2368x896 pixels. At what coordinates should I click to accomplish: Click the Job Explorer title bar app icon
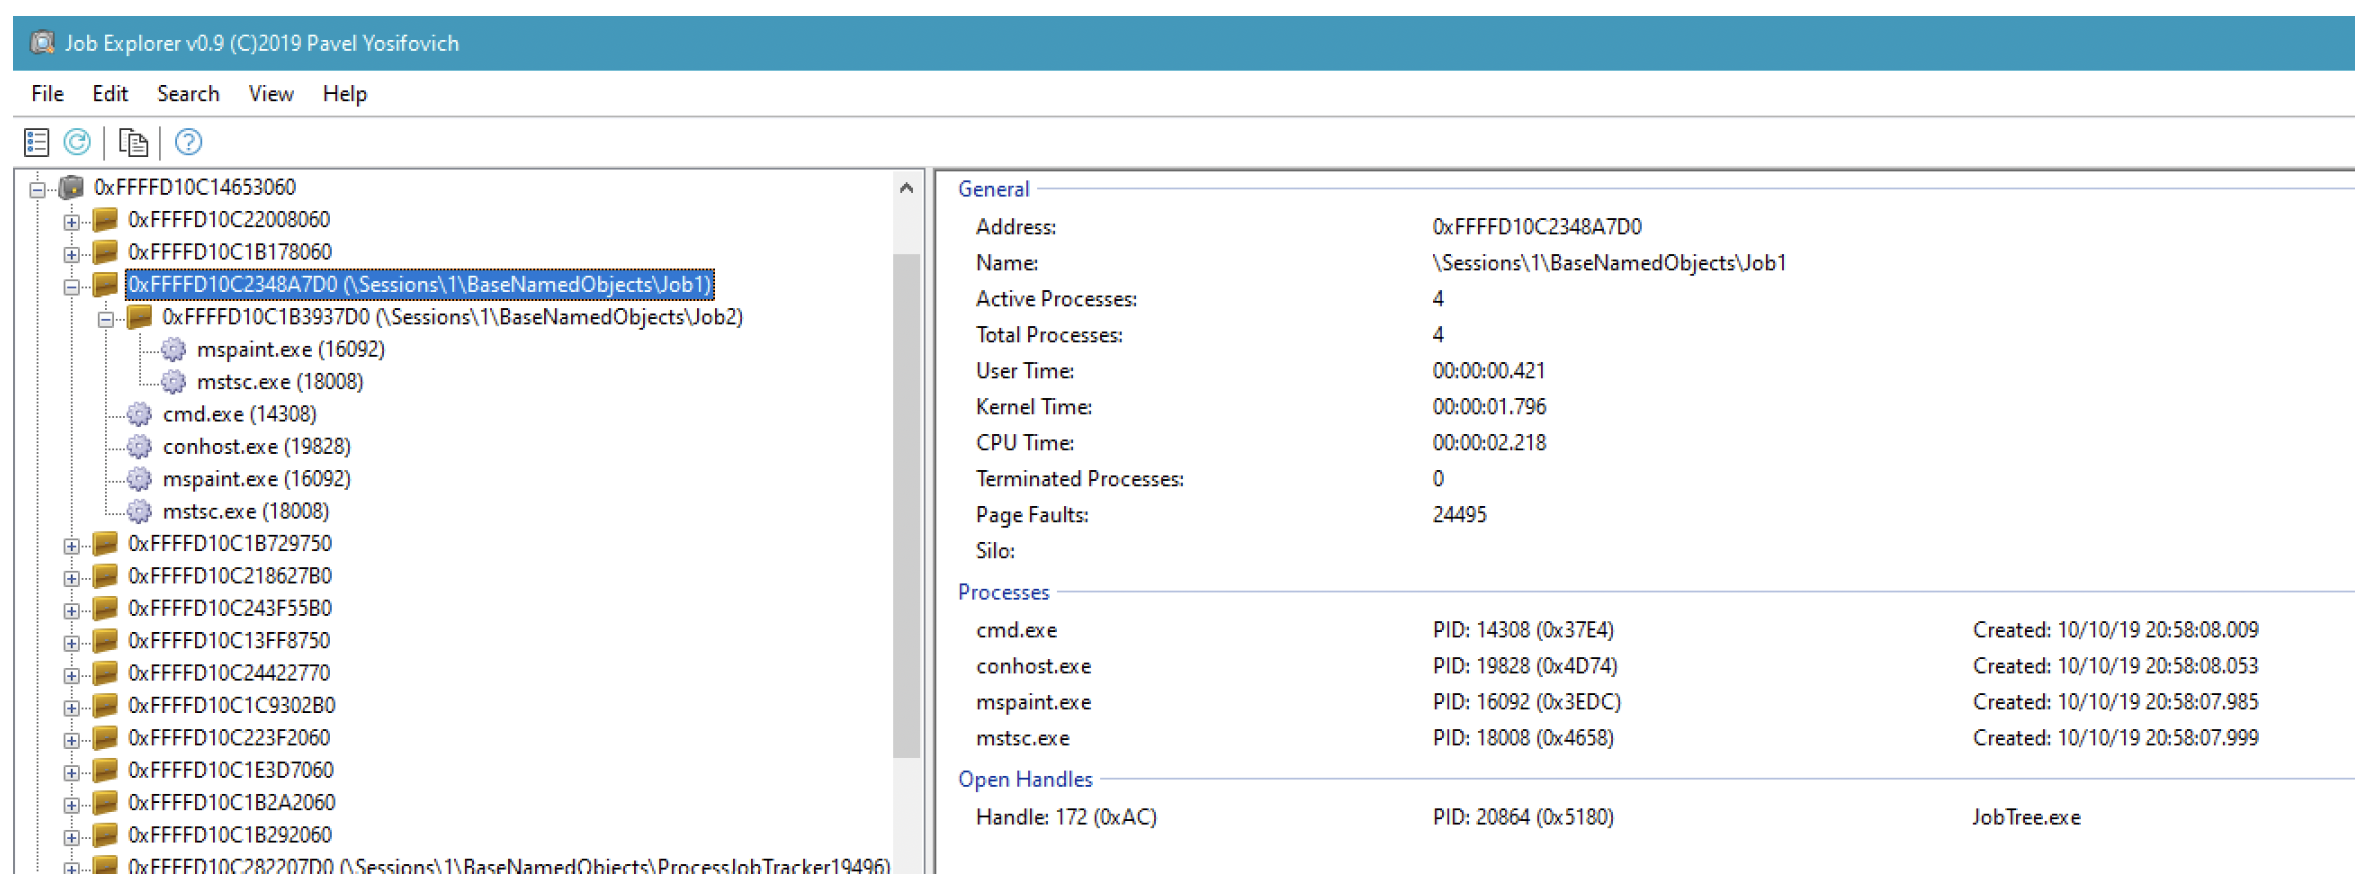coord(42,43)
